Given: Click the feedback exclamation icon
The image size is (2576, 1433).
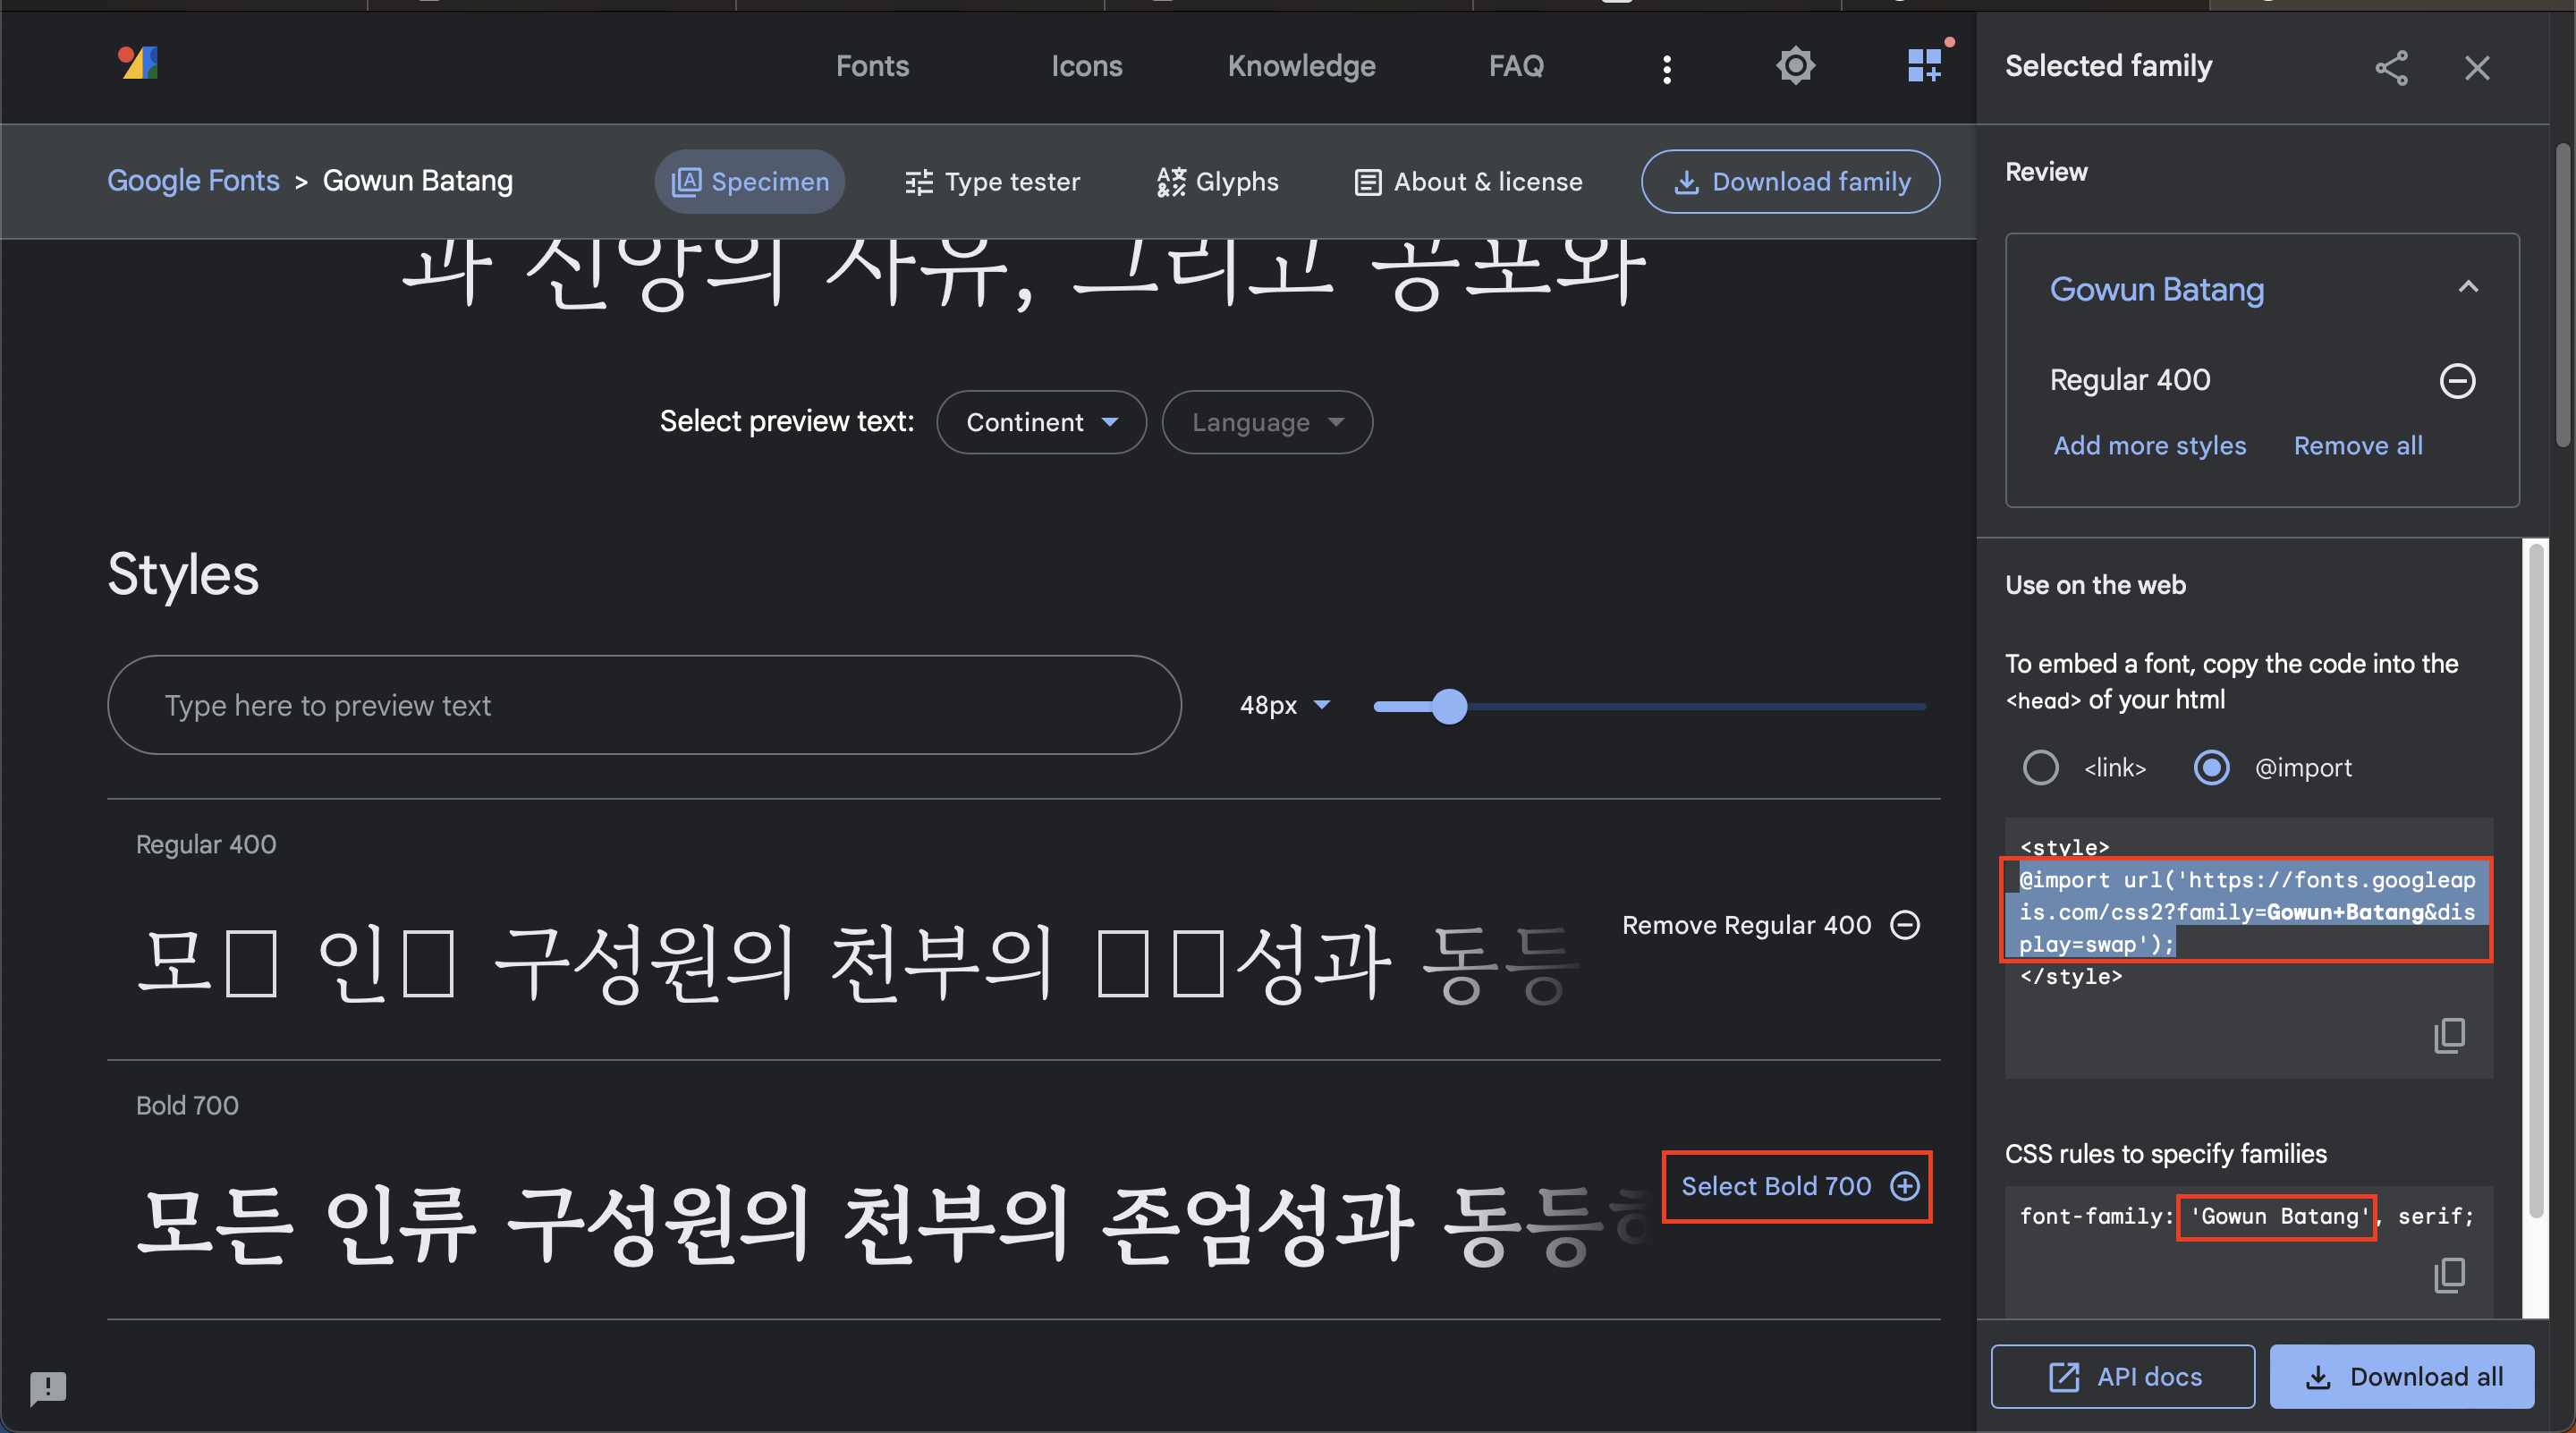Looking at the screenshot, I should [48, 1387].
